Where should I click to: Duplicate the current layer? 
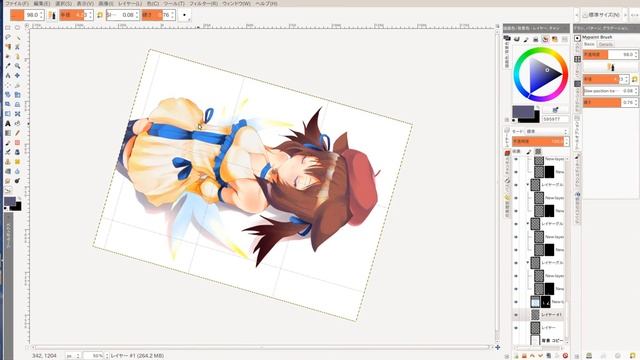(x=549, y=356)
